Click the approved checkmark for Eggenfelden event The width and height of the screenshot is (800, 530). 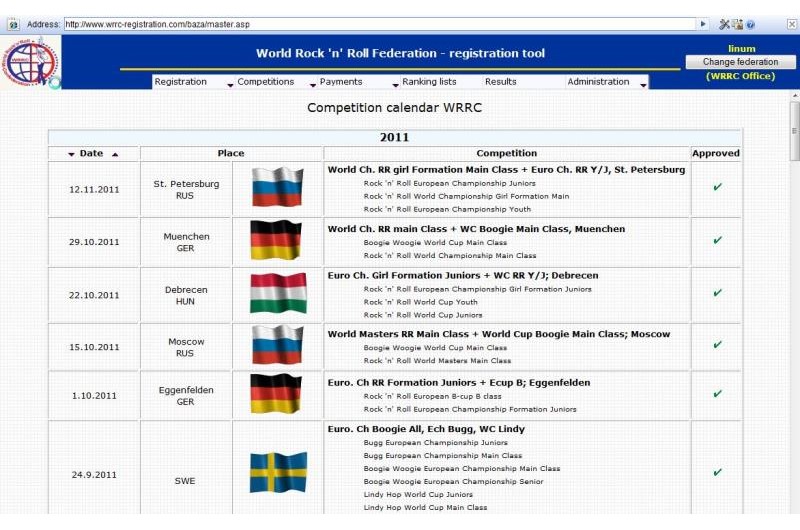click(717, 394)
